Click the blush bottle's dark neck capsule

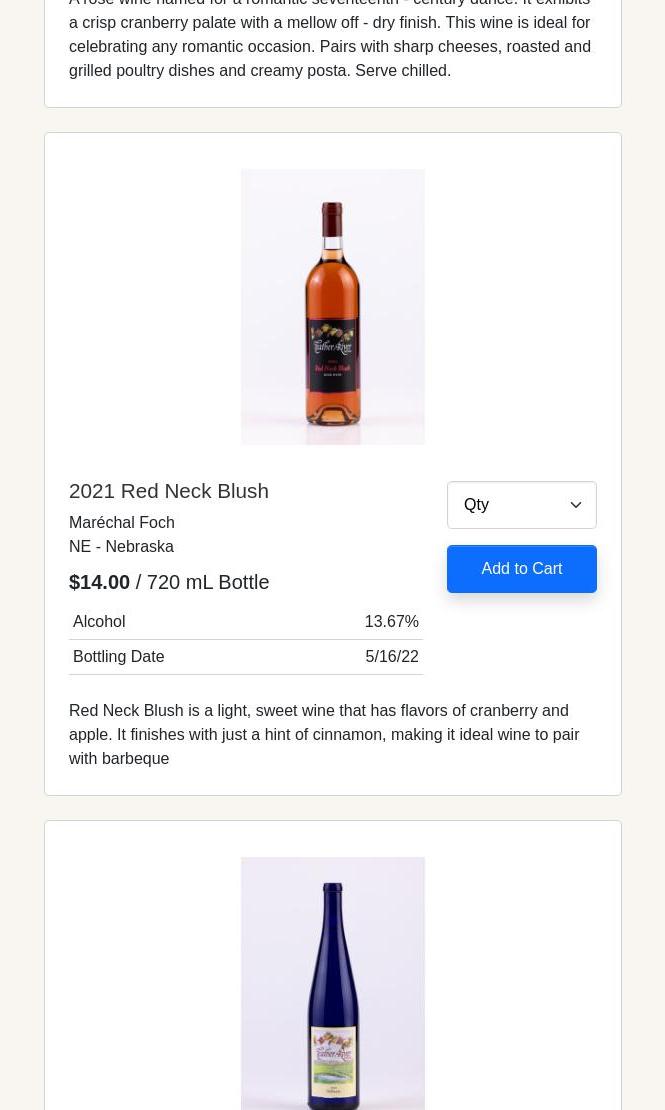tap(332, 222)
